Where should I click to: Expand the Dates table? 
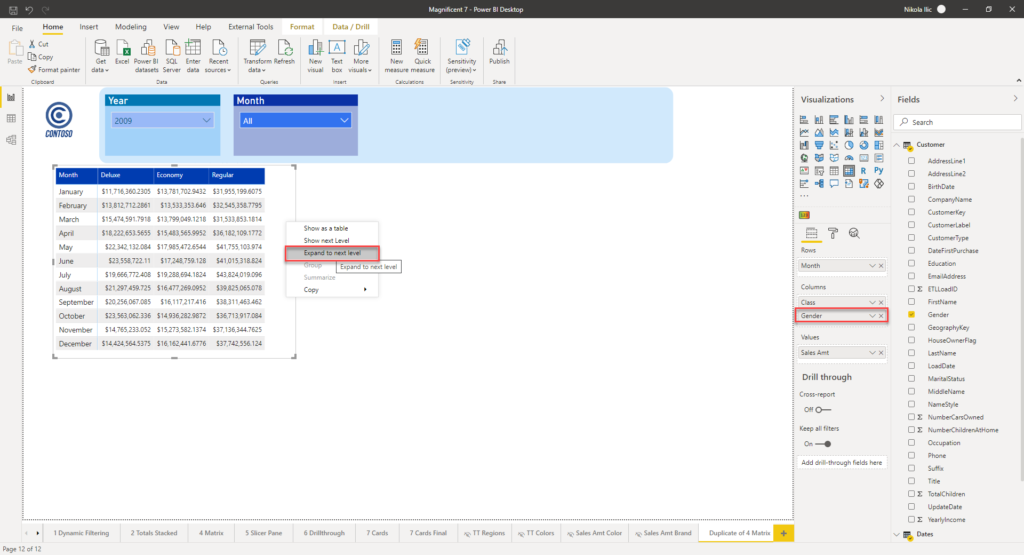tap(897, 534)
